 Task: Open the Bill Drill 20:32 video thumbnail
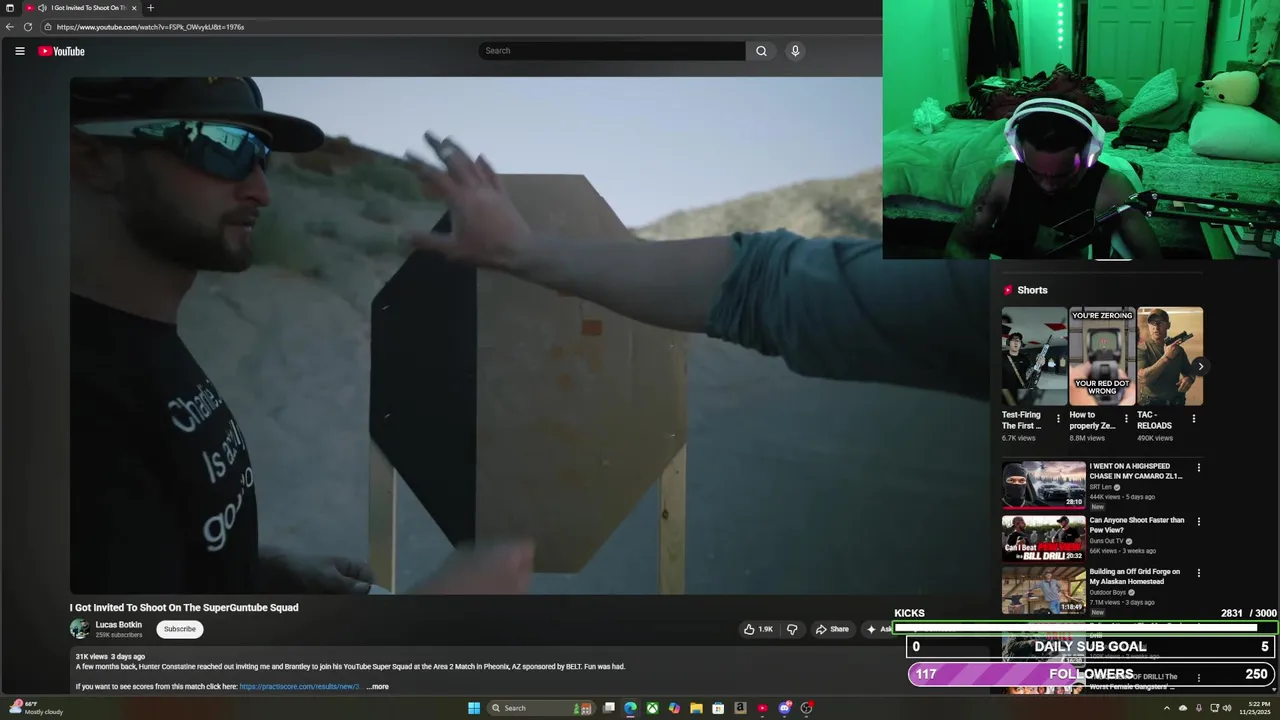(x=1044, y=538)
